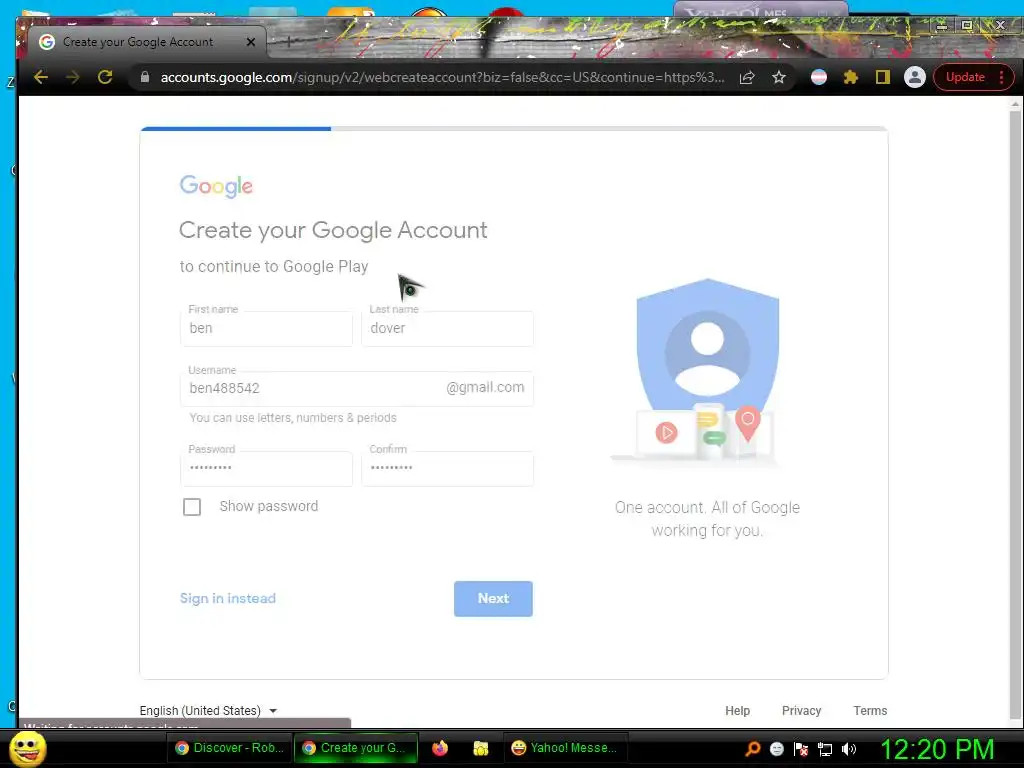Screen dimensions: 1024x768
Task: Click the 12:20 PM taskbar clock
Action: click(937, 749)
